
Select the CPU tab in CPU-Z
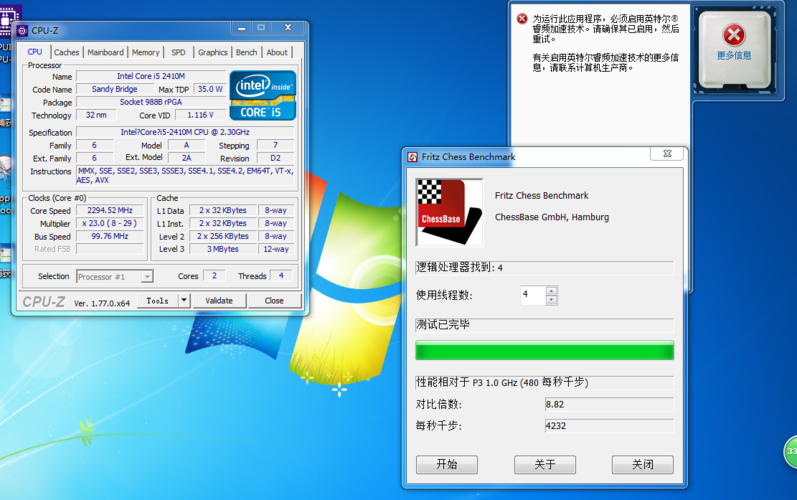click(35, 52)
